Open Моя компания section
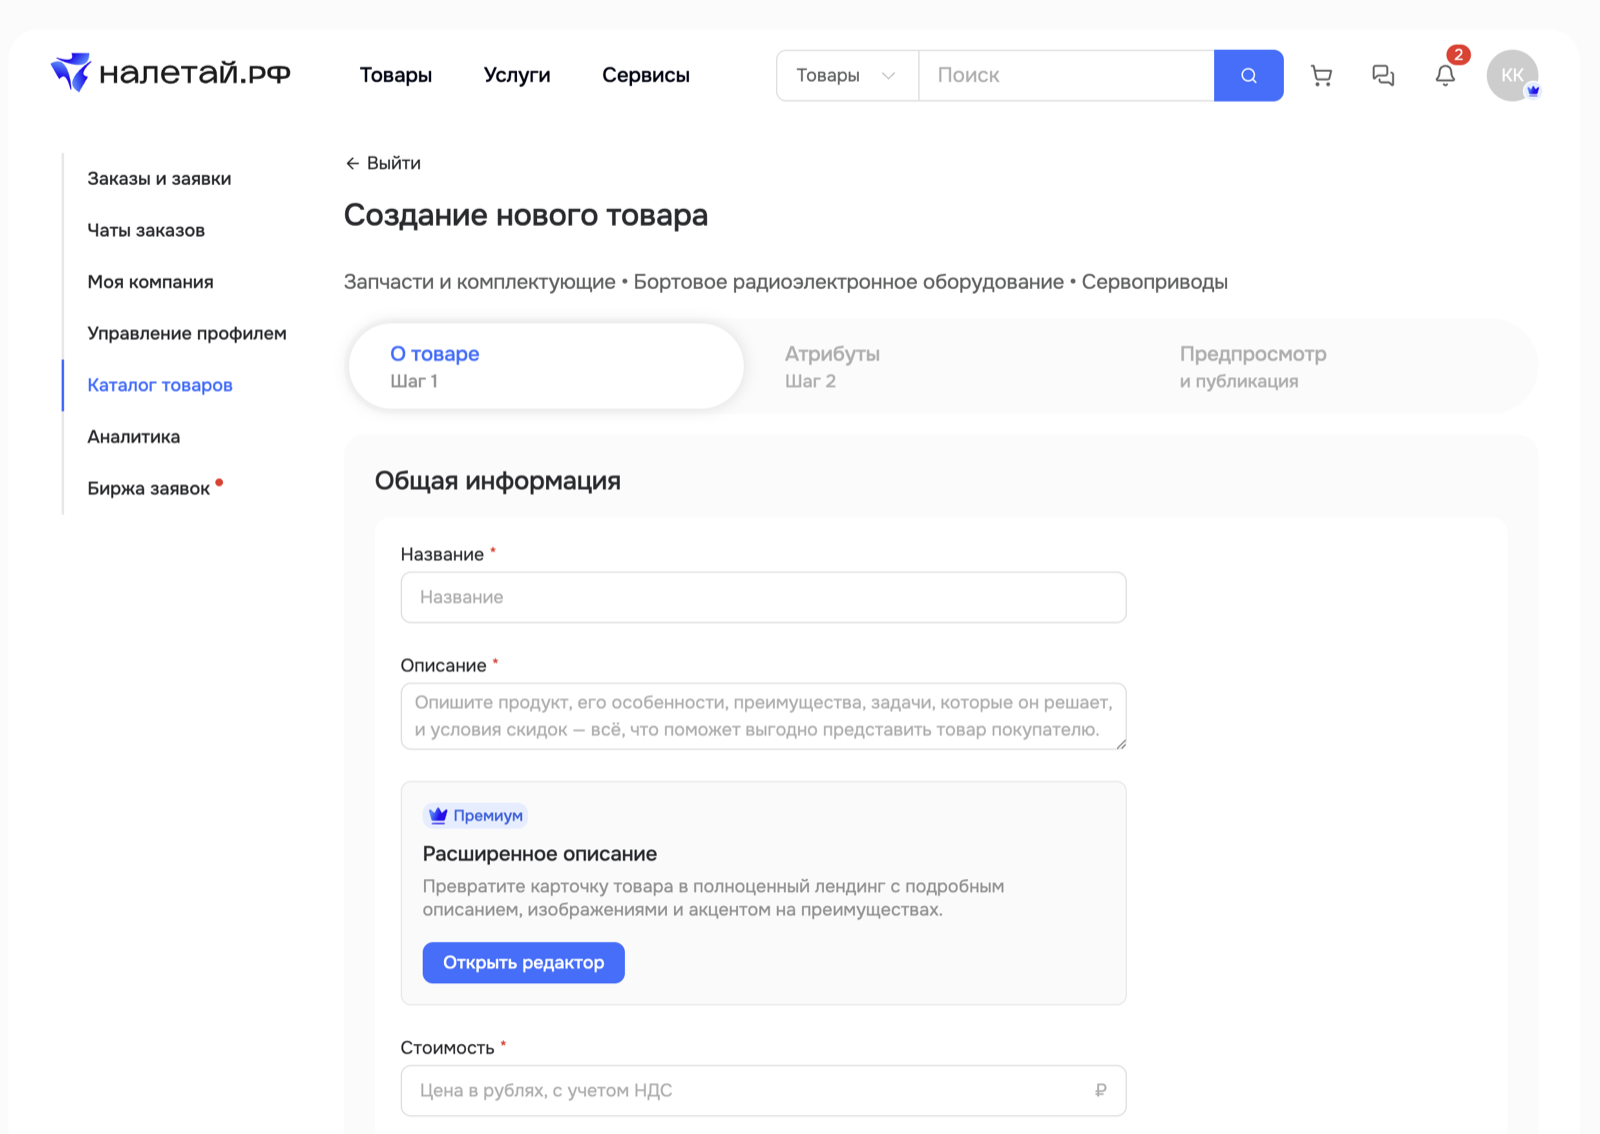Screen dimensions: 1600x1134 click(x=150, y=282)
